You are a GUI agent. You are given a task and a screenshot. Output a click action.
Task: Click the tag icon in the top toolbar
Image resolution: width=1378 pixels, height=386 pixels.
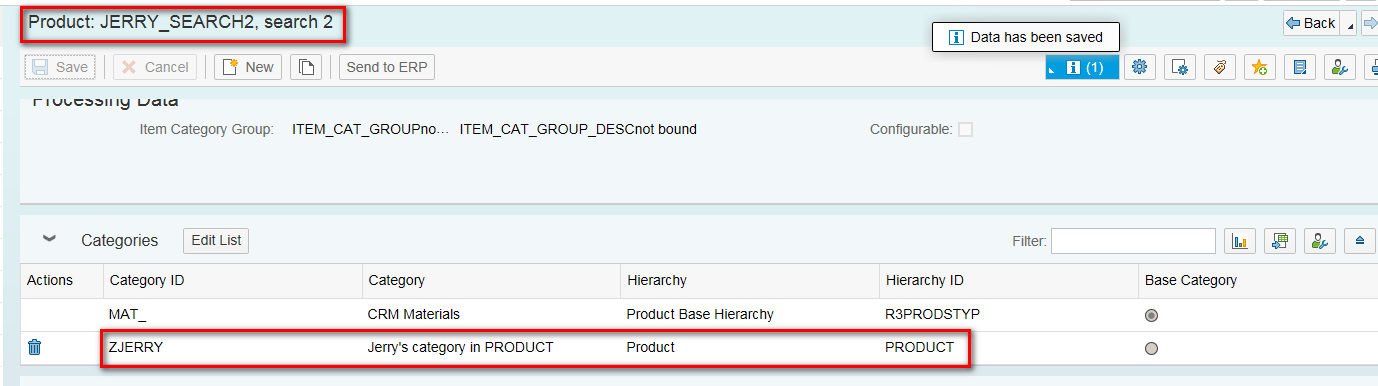(x=1219, y=67)
